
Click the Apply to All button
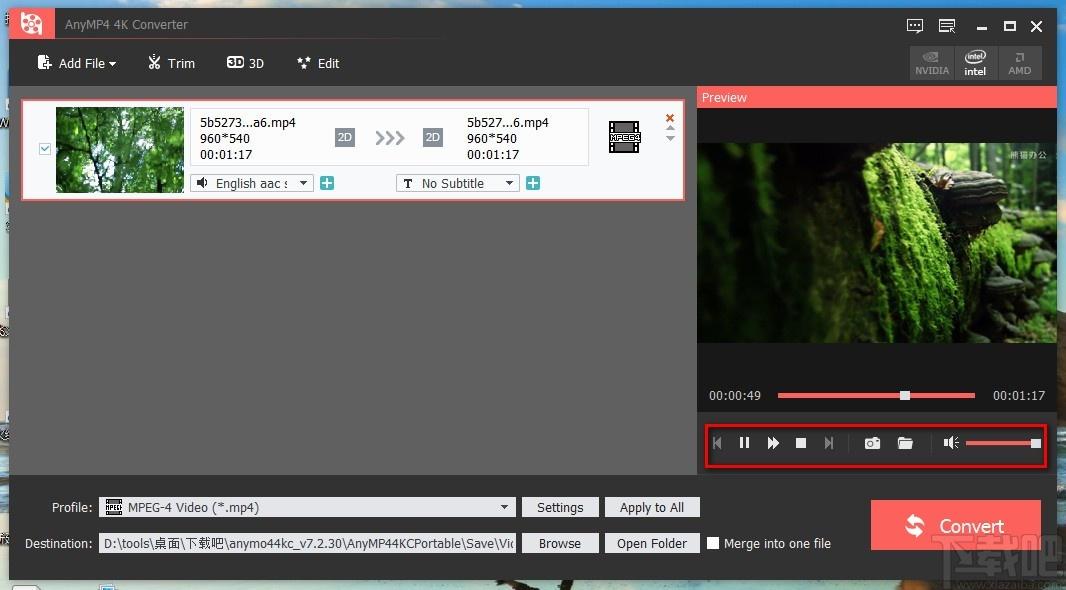(x=652, y=507)
